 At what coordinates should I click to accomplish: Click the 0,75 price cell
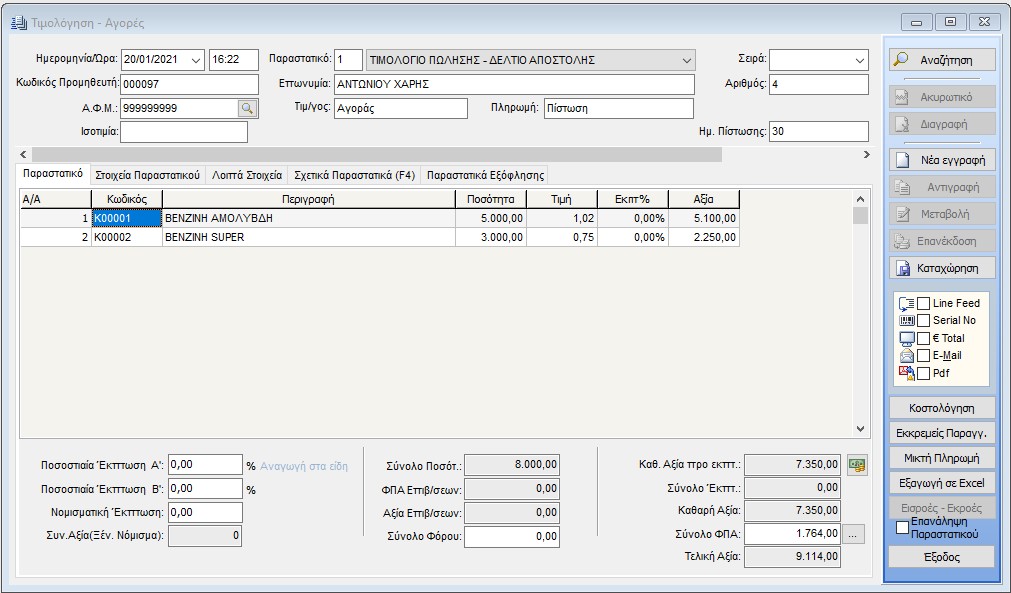(x=562, y=237)
